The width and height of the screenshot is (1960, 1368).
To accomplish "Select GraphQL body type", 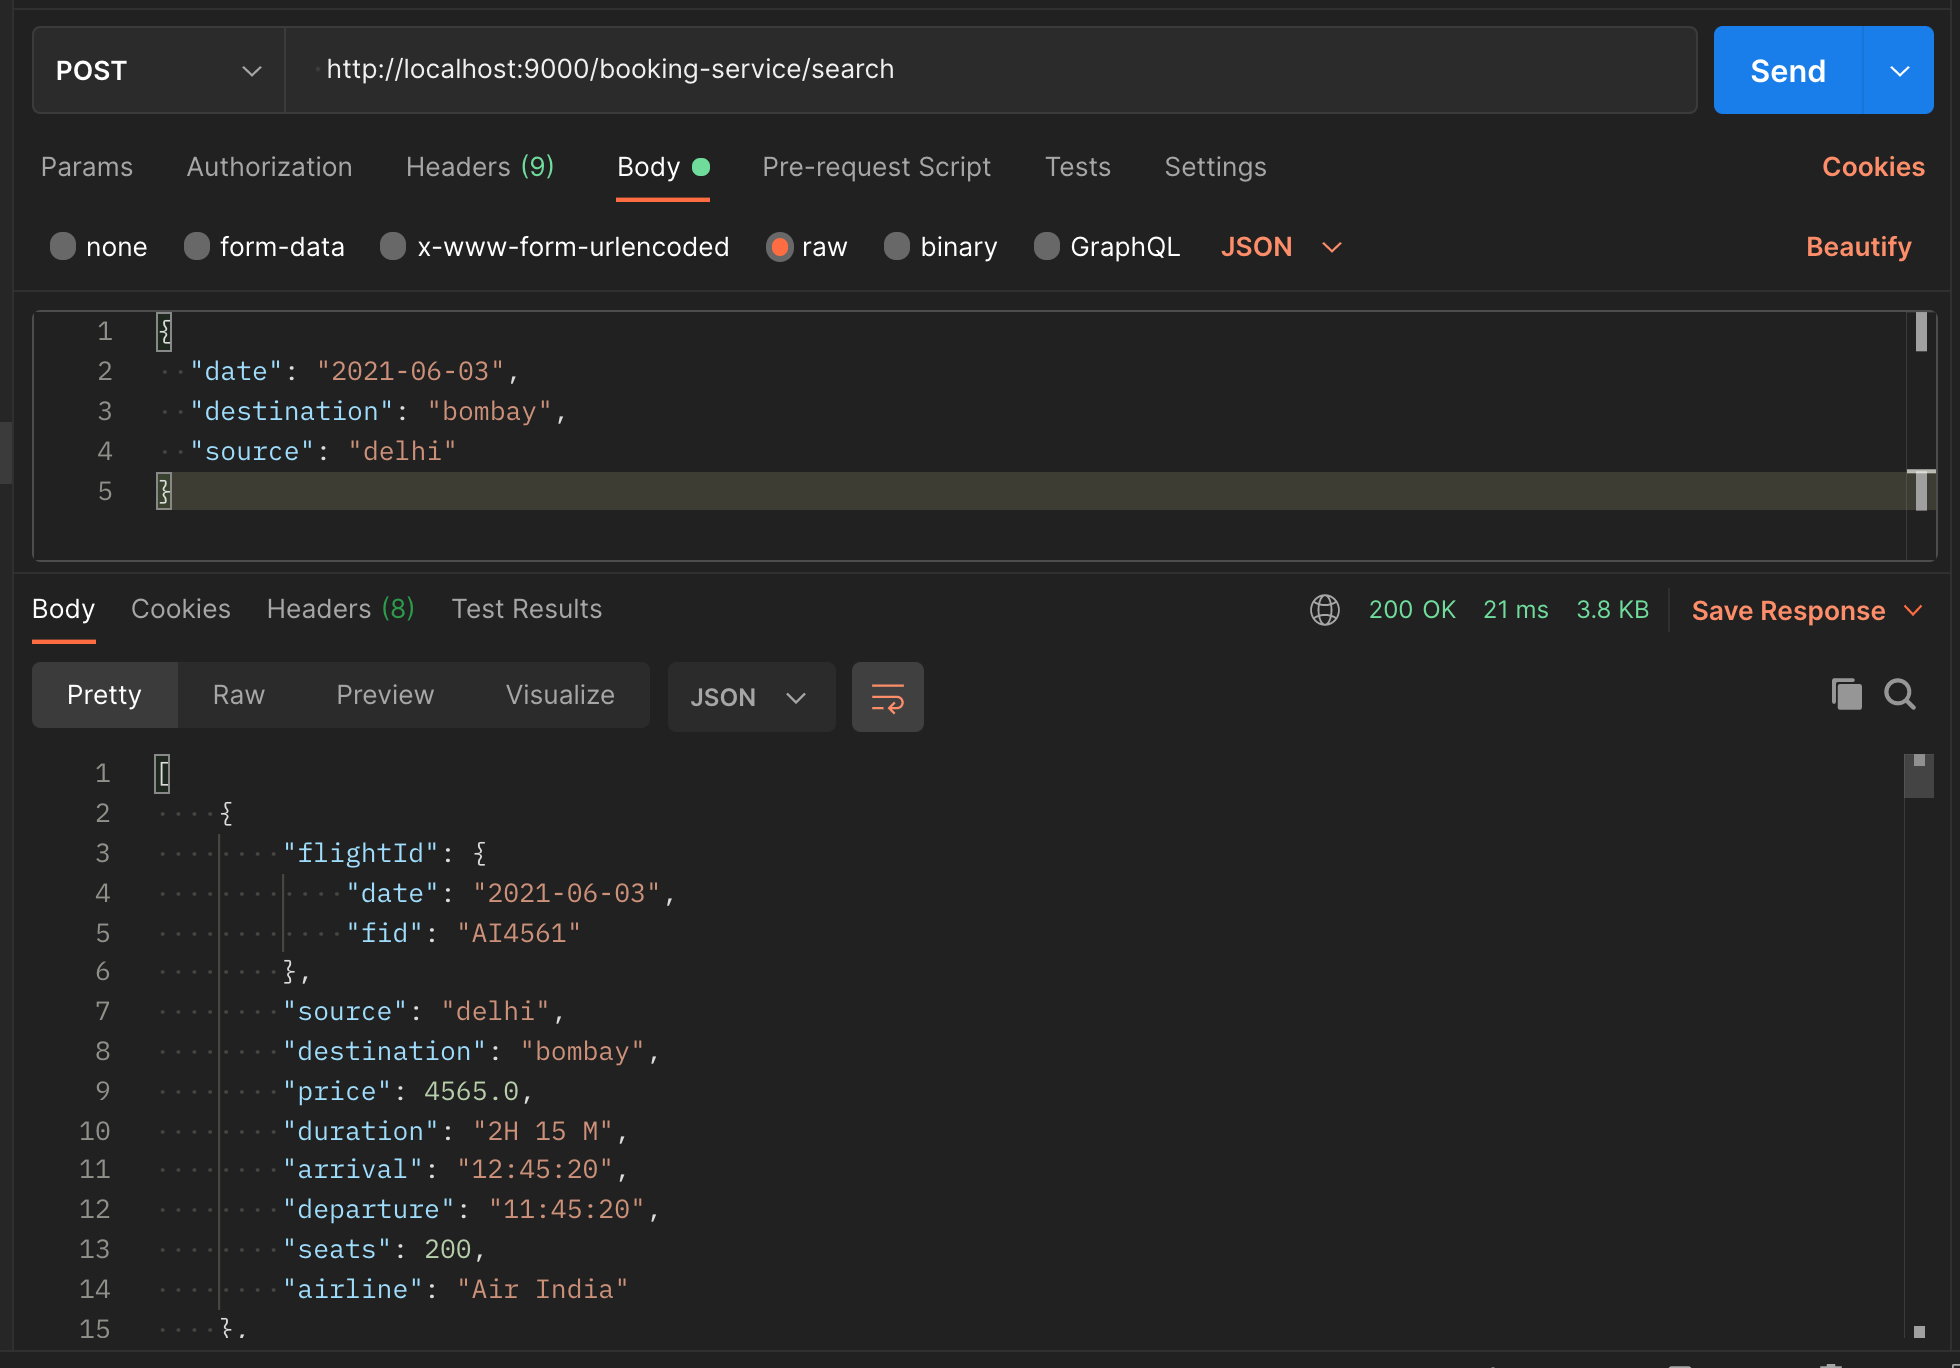I will click(1047, 247).
